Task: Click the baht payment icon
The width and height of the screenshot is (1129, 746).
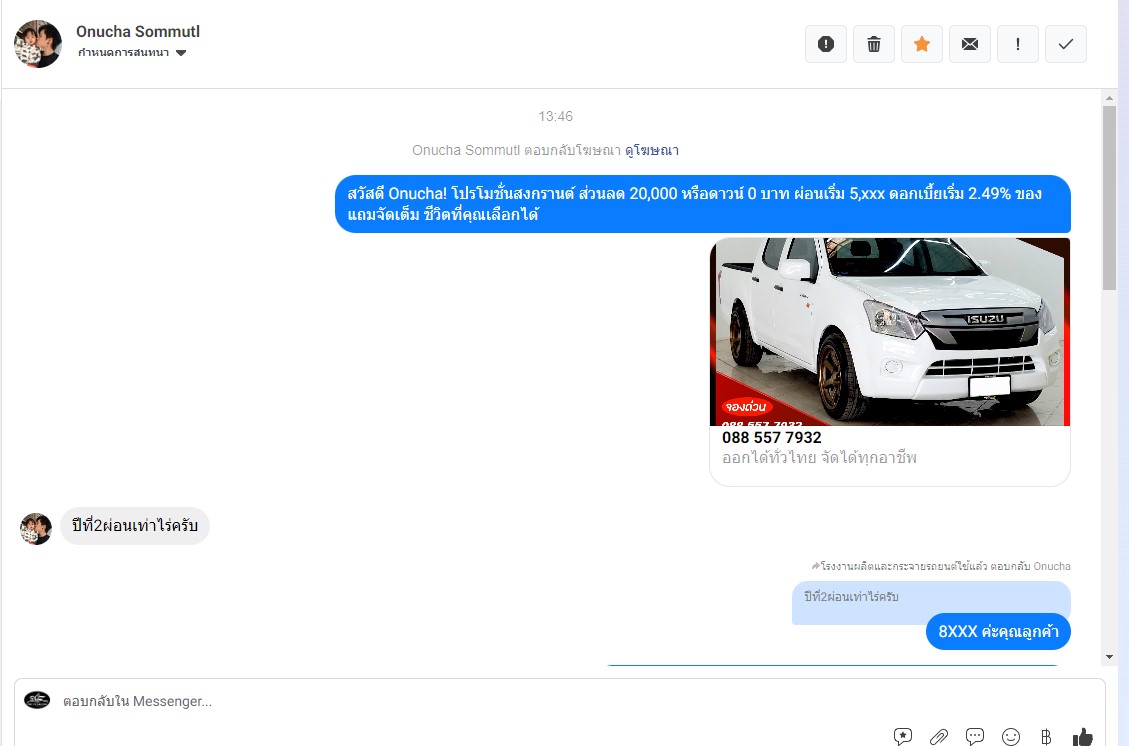Action: coord(1046,736)
